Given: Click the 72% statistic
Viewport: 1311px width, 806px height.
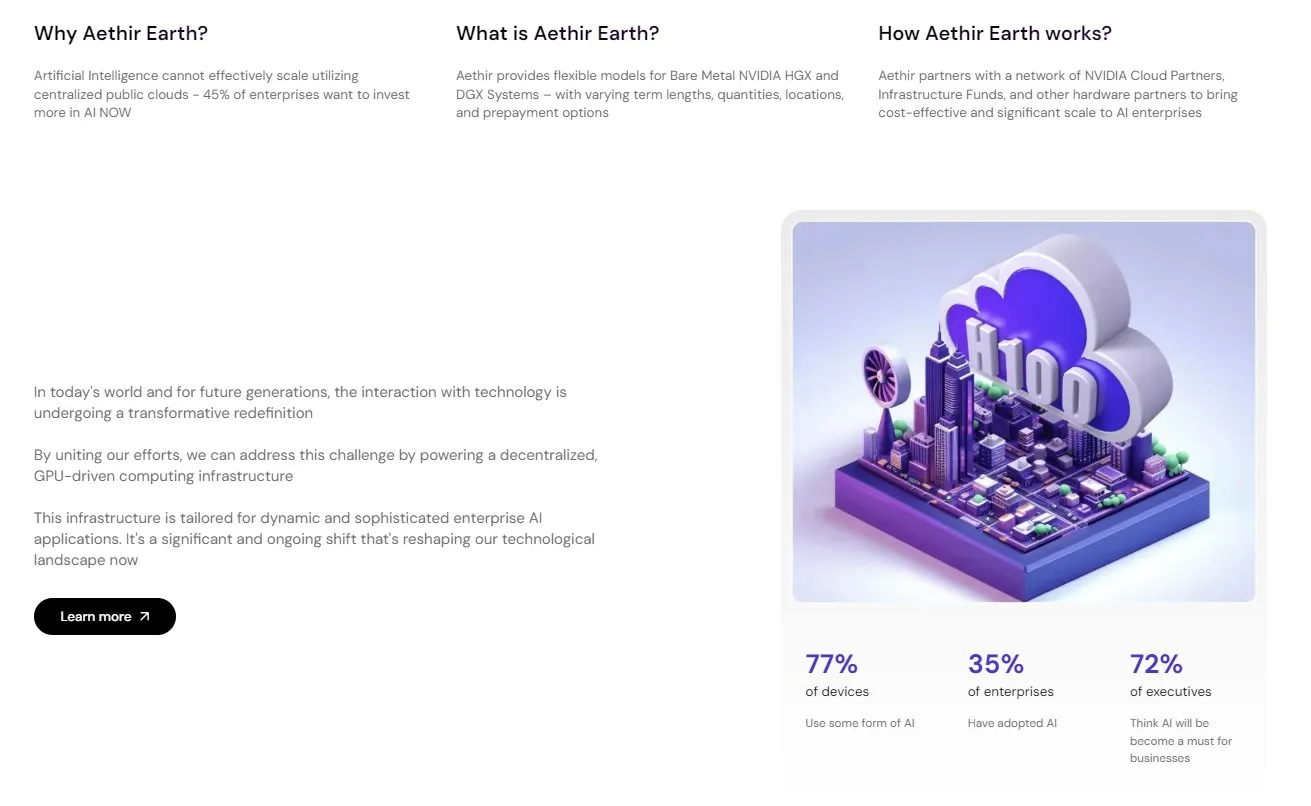Looking at the screenshot, I should point(1156,663).
